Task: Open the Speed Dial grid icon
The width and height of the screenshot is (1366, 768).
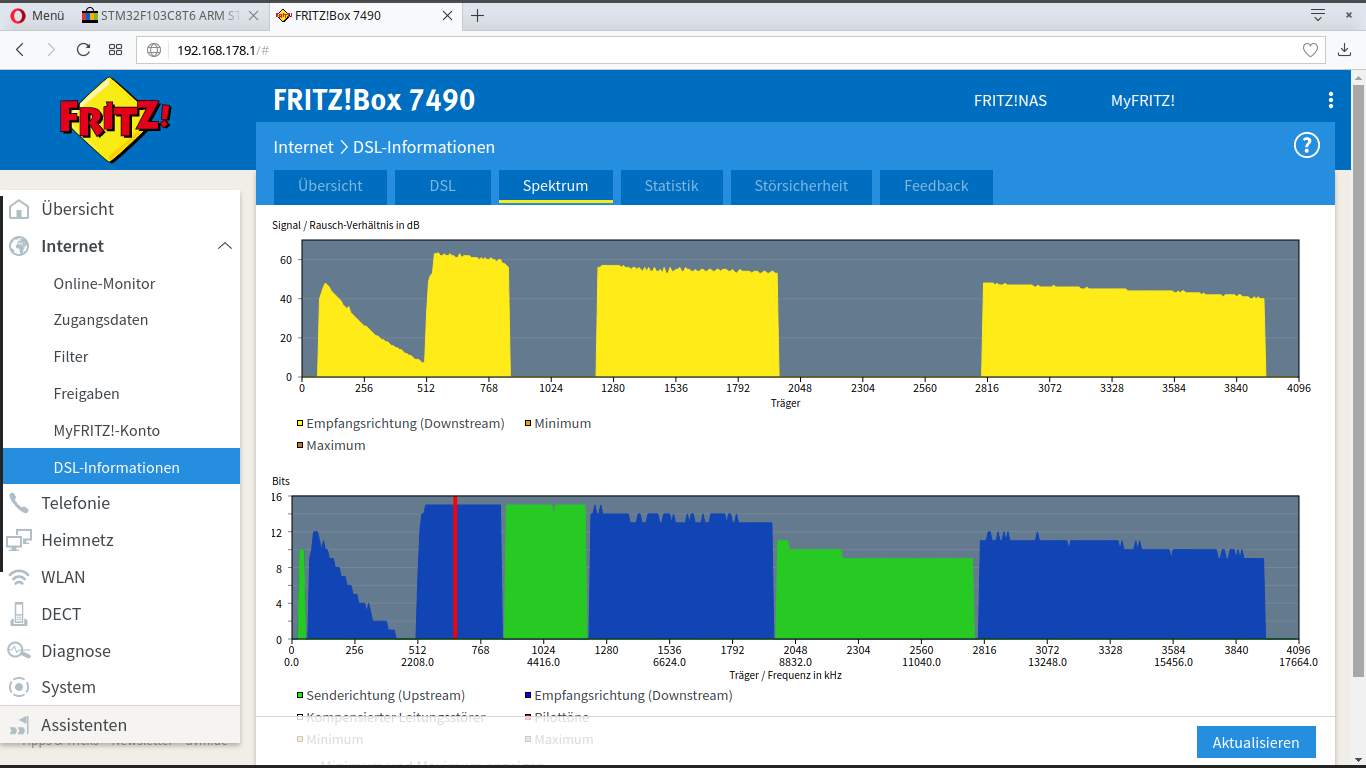Action: 115,50
